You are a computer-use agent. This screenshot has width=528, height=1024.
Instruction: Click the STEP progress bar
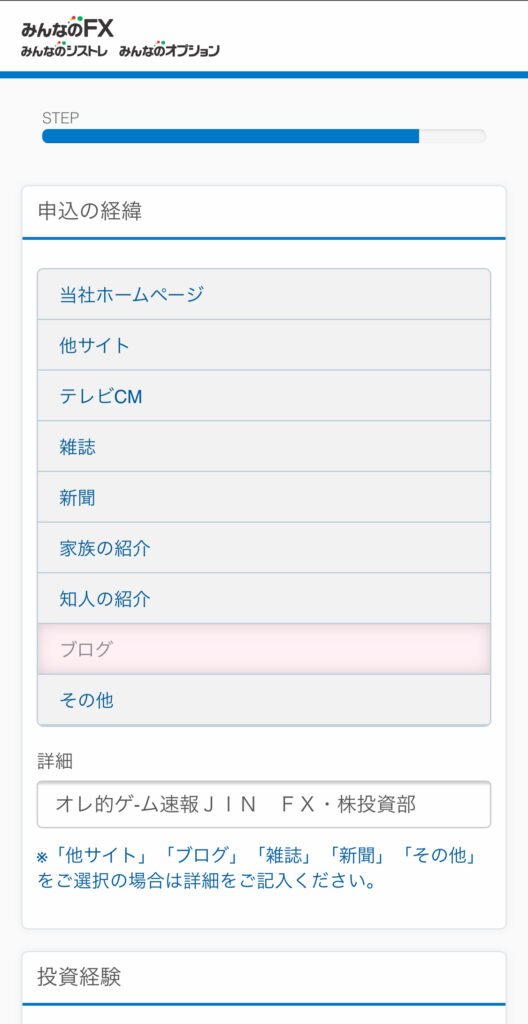[264, 136]
